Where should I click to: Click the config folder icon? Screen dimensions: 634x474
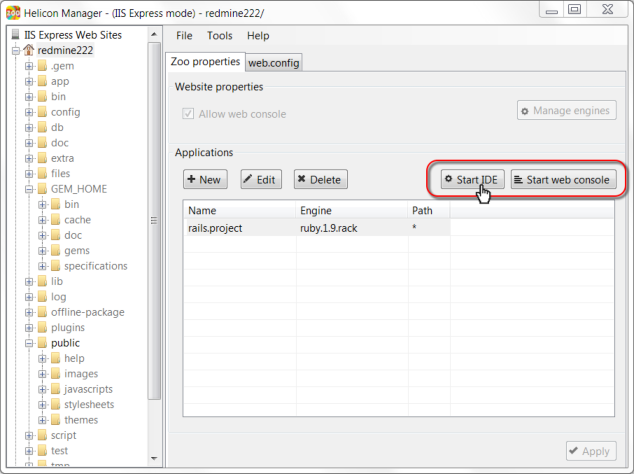pos(42,112)
